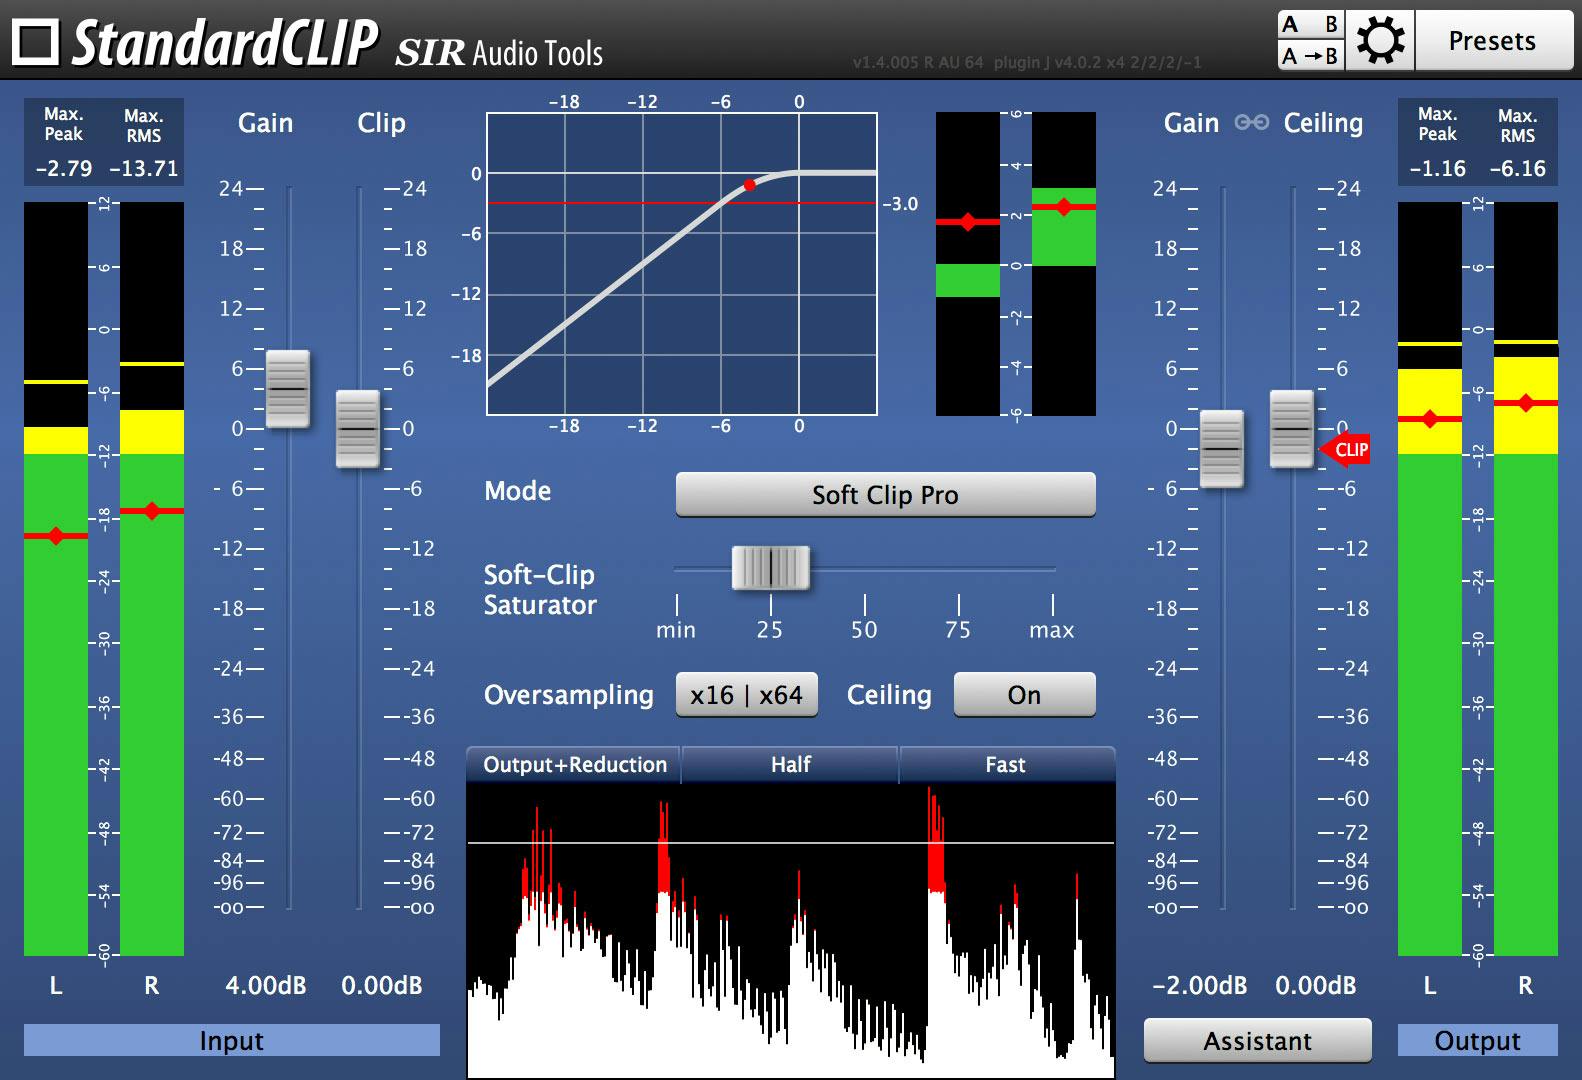Reset output Max. RMS reading −6.16

tap(1517, 168)
